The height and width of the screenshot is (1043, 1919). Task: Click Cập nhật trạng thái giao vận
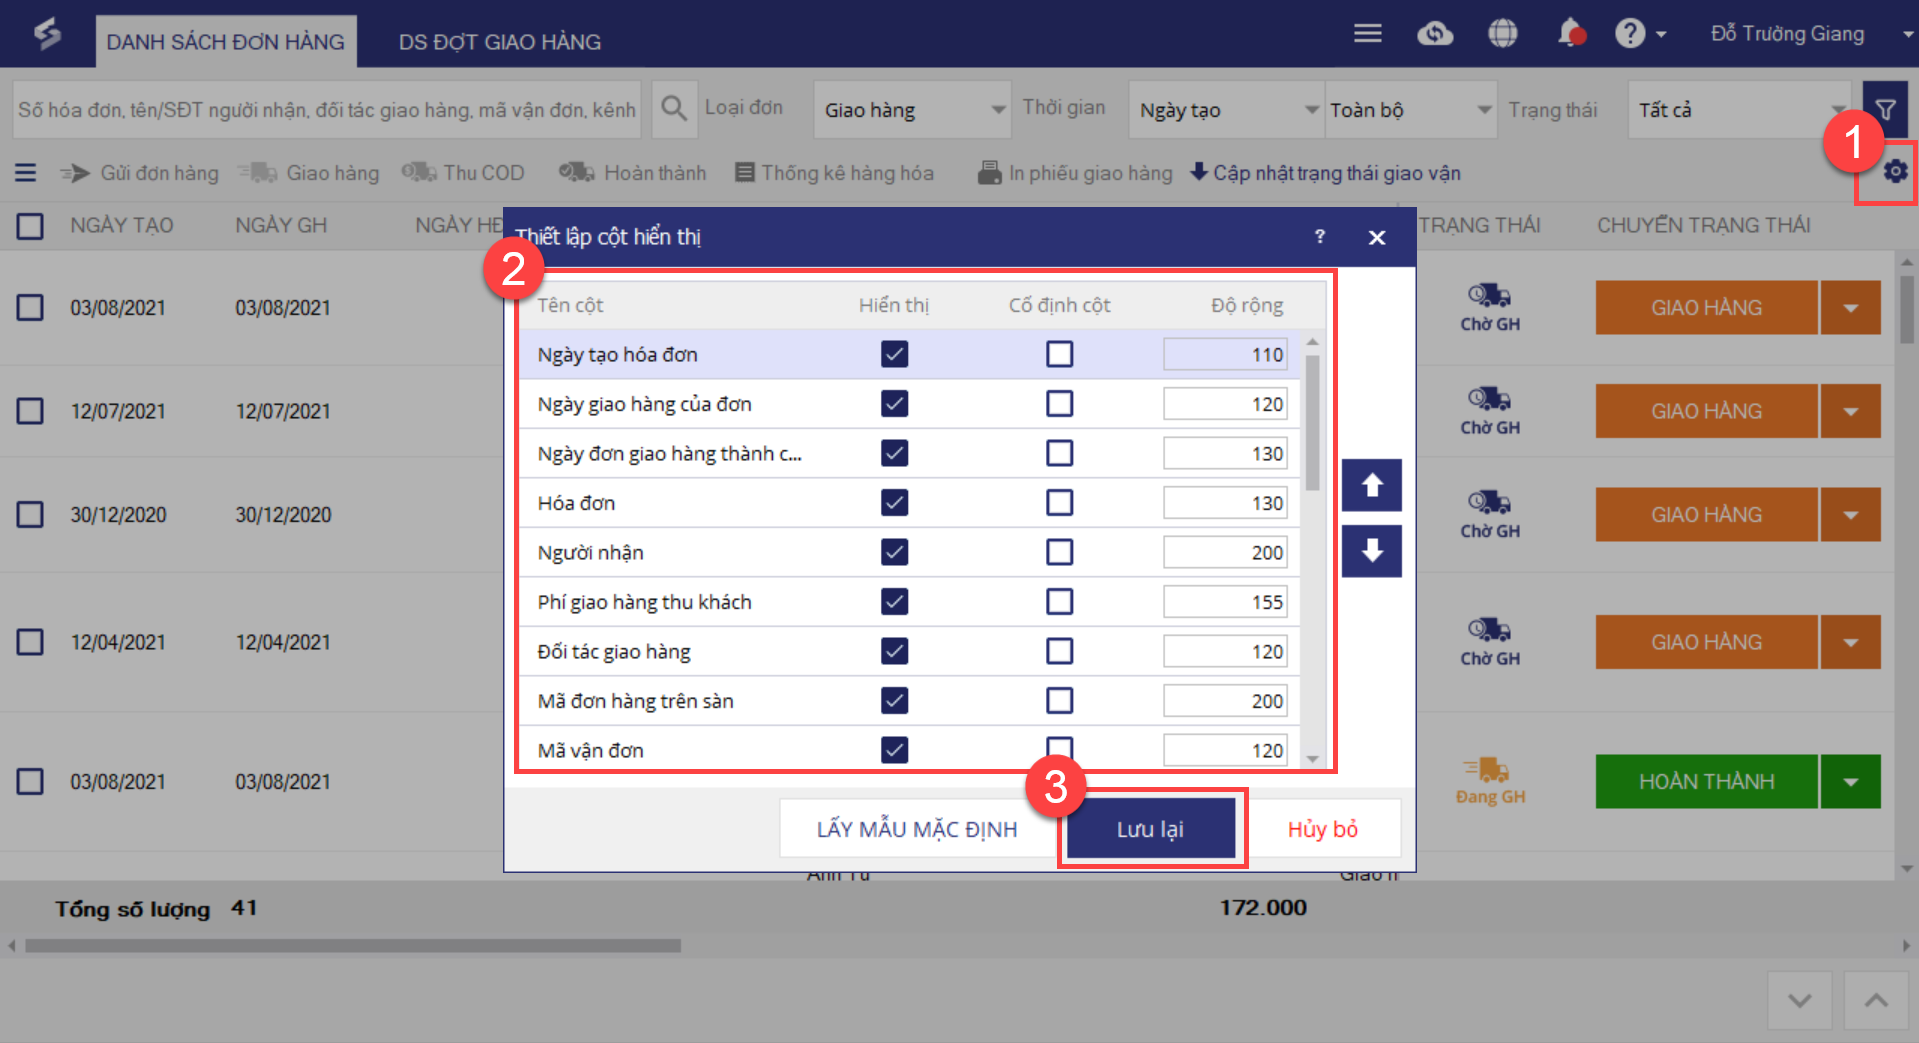[x=1325, y=173]
